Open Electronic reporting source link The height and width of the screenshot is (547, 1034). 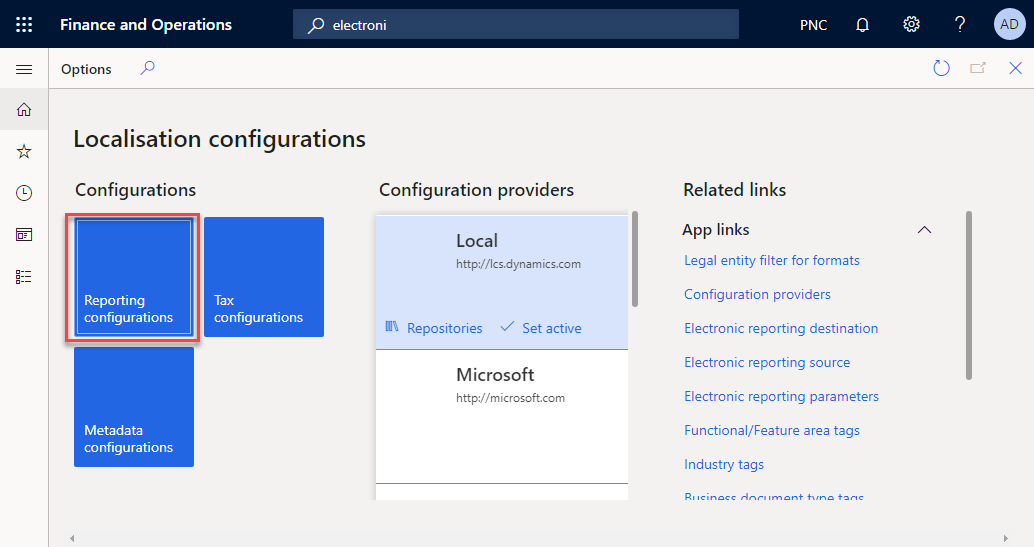pyautogui.click(x=767, y=362)
